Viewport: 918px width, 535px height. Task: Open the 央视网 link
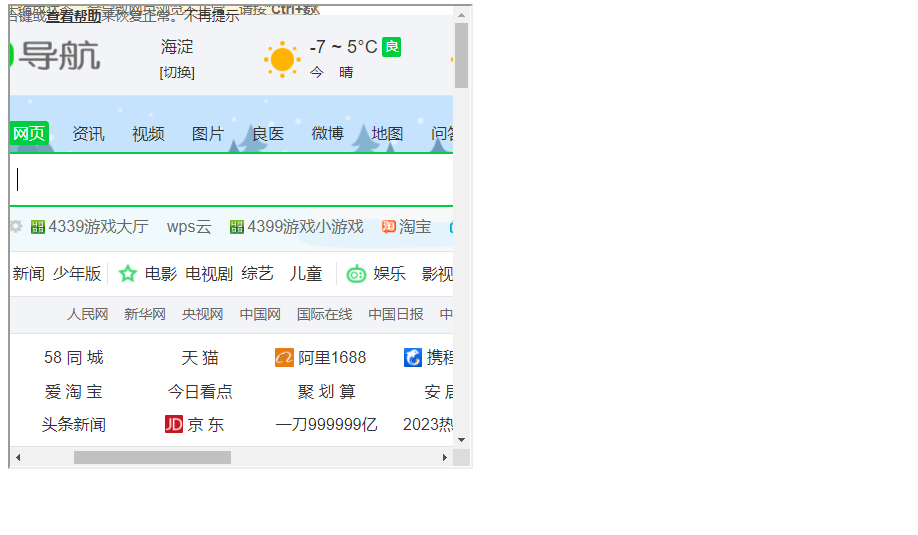coord(203,314)
